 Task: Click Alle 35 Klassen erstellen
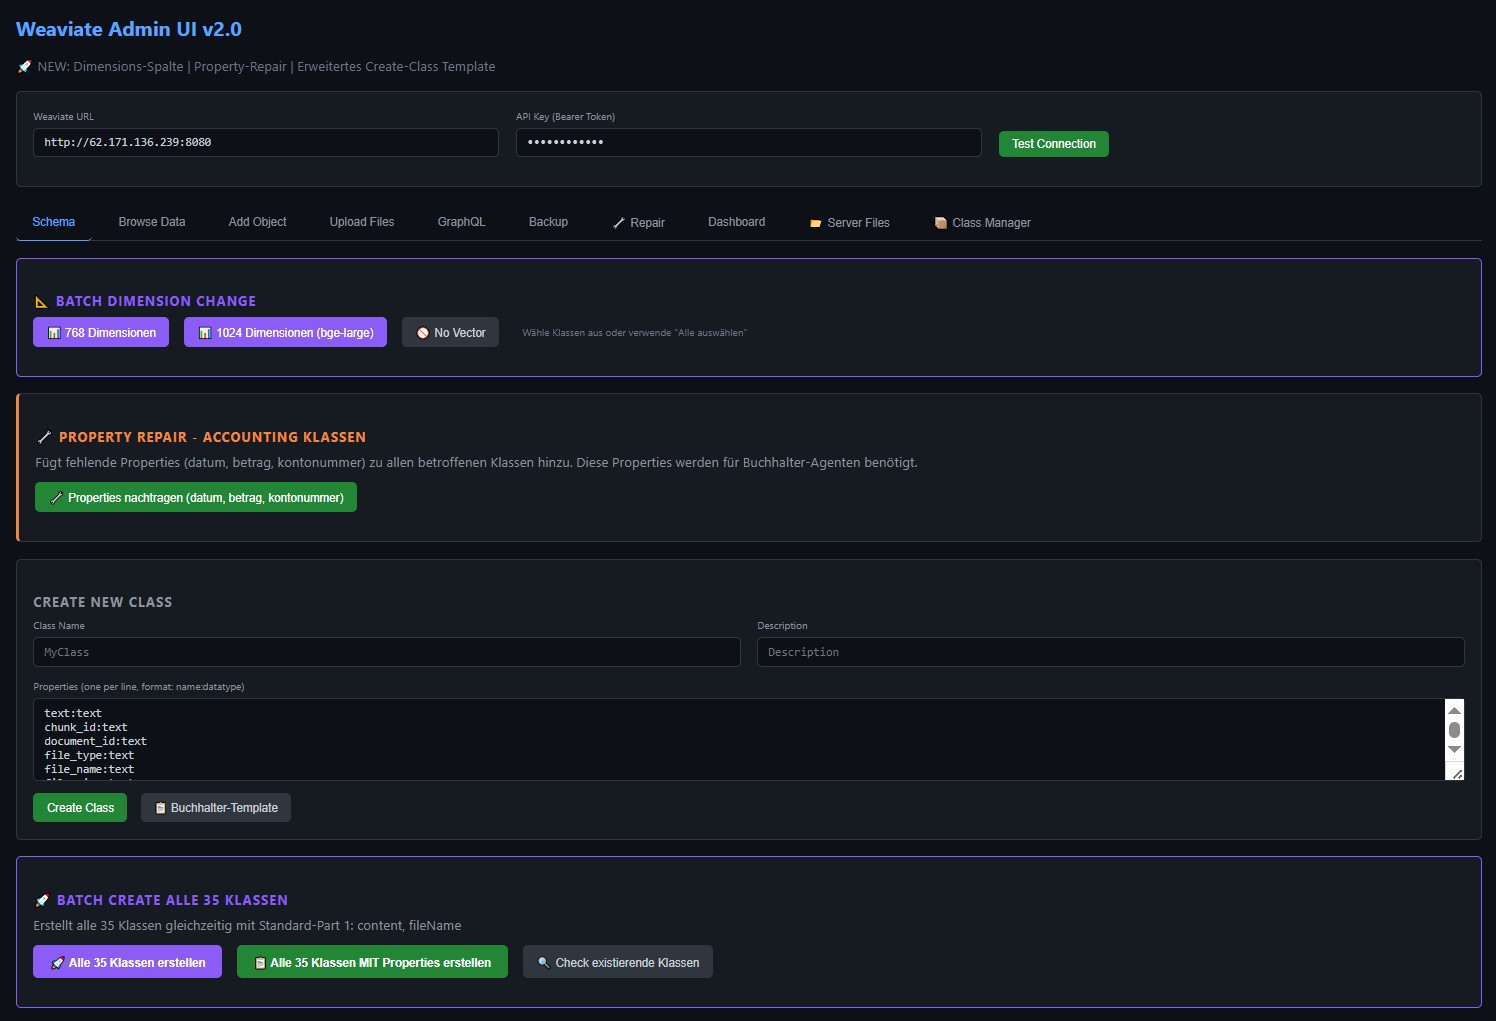(127, 962)
